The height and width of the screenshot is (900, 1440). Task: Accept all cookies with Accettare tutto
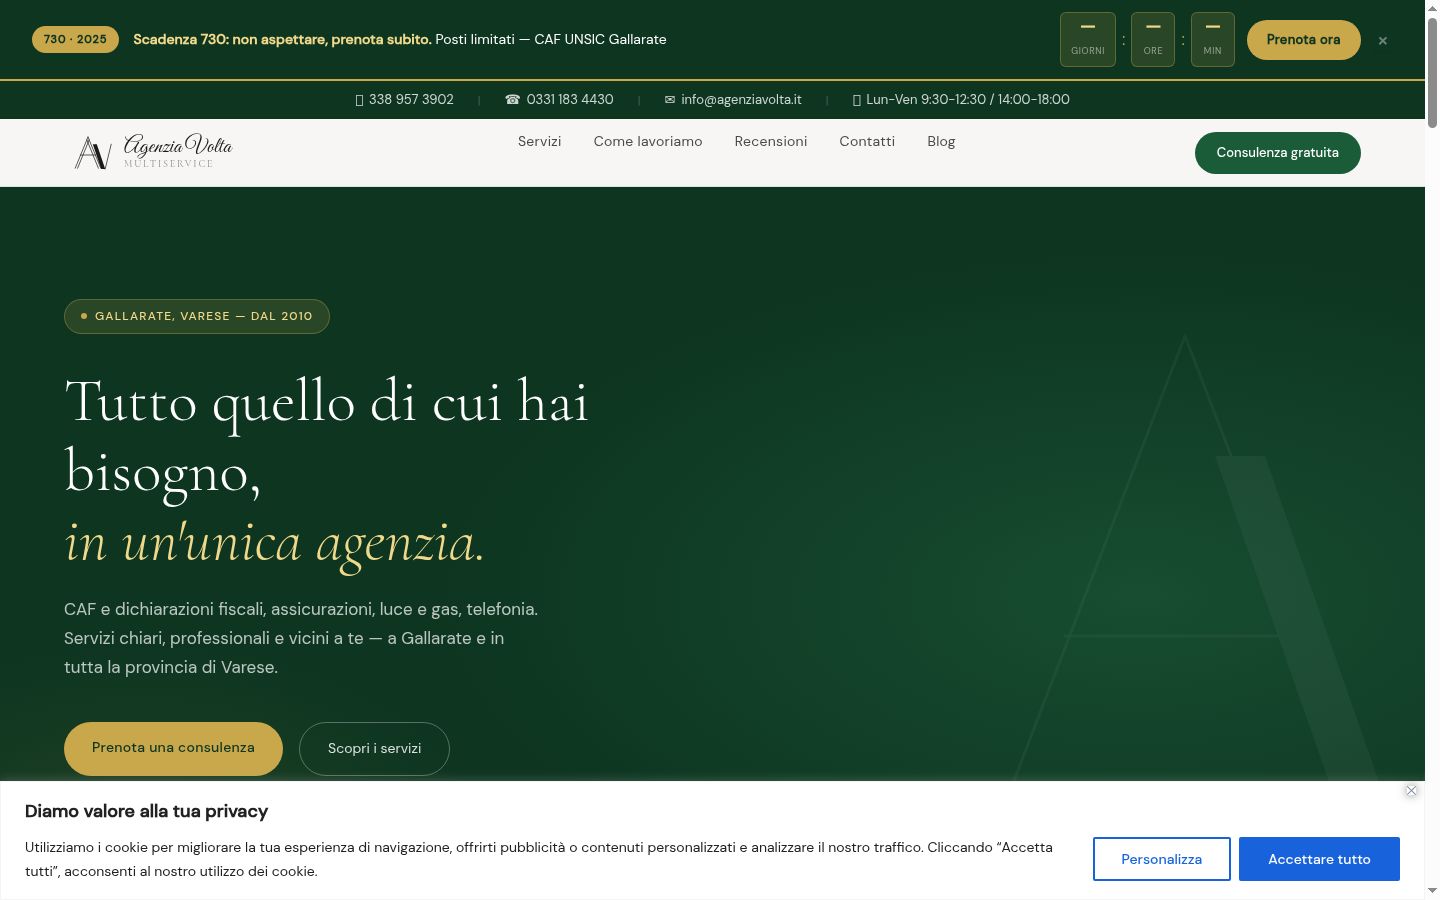point(1319,859)
